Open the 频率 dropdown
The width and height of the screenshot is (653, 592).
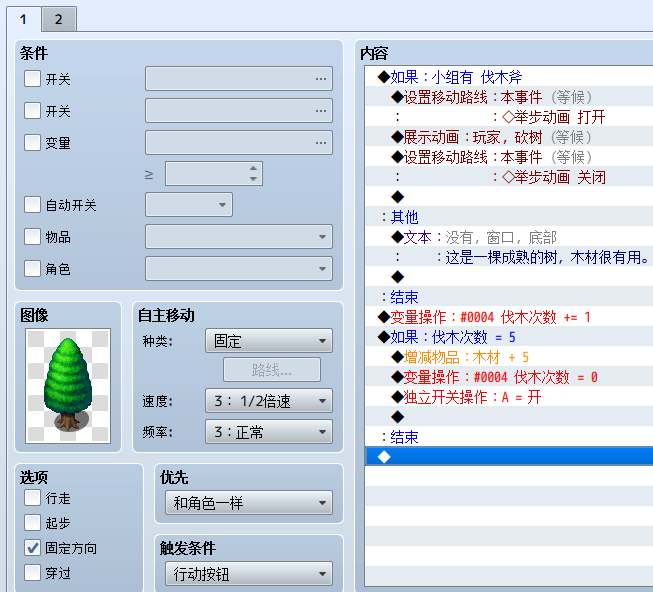point(269,432)
